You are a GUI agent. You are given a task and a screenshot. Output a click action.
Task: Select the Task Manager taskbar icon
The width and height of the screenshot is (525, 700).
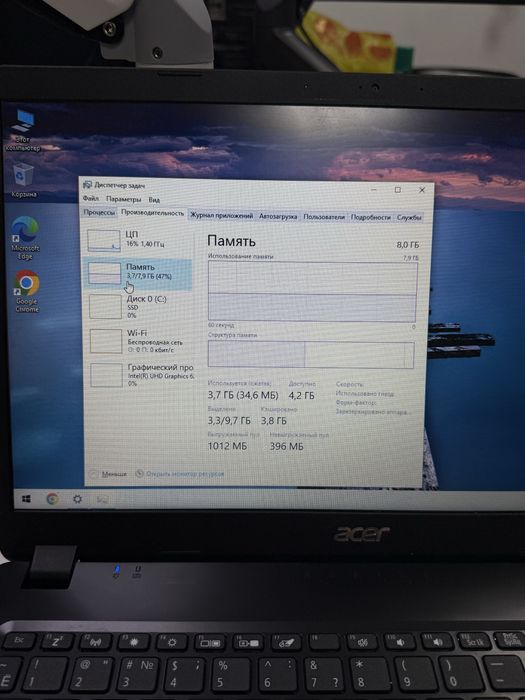pos(103,500)
